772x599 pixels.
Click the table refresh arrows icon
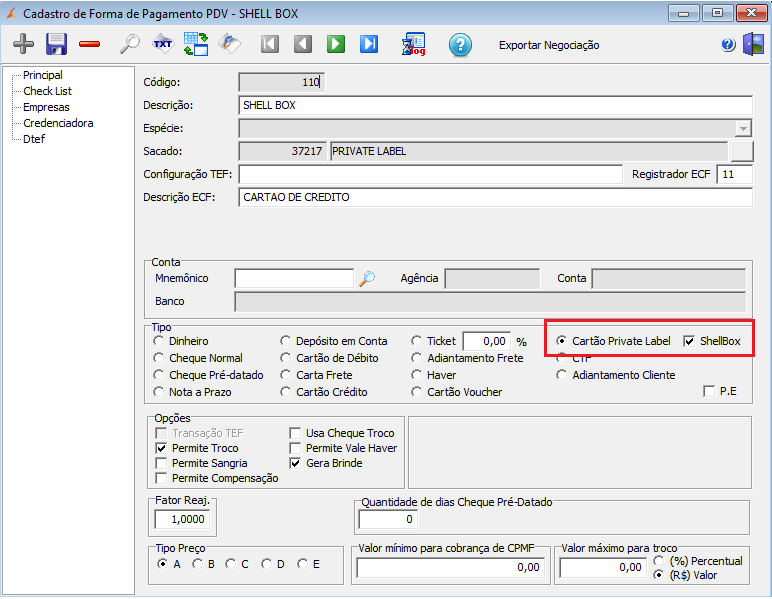point(196,44)
